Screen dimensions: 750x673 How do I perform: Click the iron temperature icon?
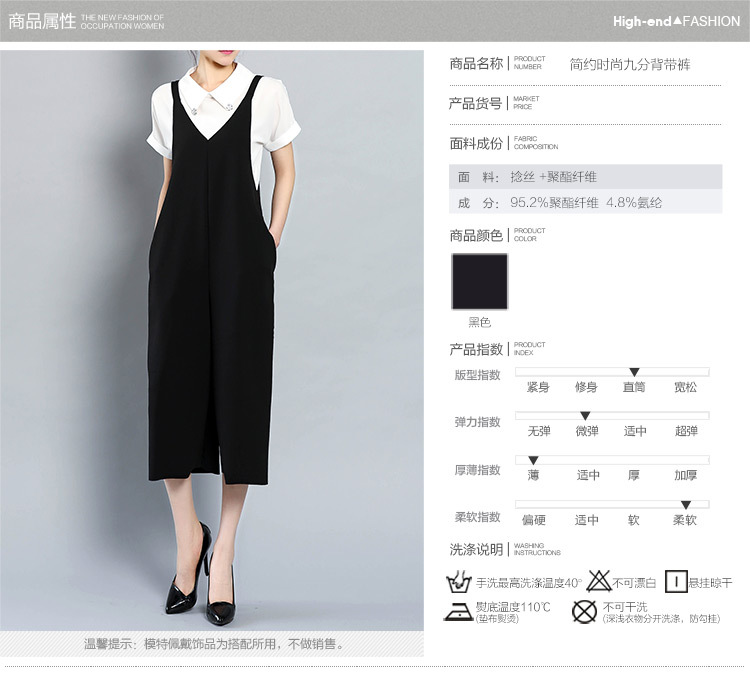point(458,611)
